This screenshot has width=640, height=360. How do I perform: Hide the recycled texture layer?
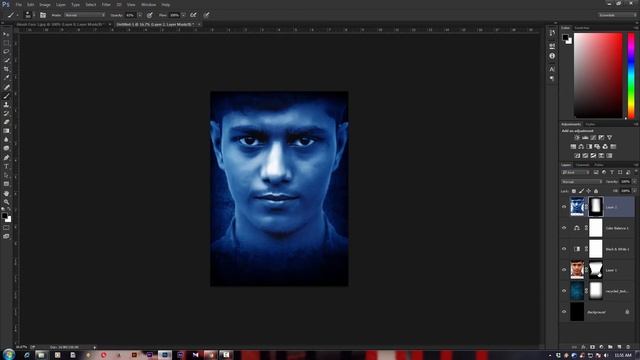[564, 291]
